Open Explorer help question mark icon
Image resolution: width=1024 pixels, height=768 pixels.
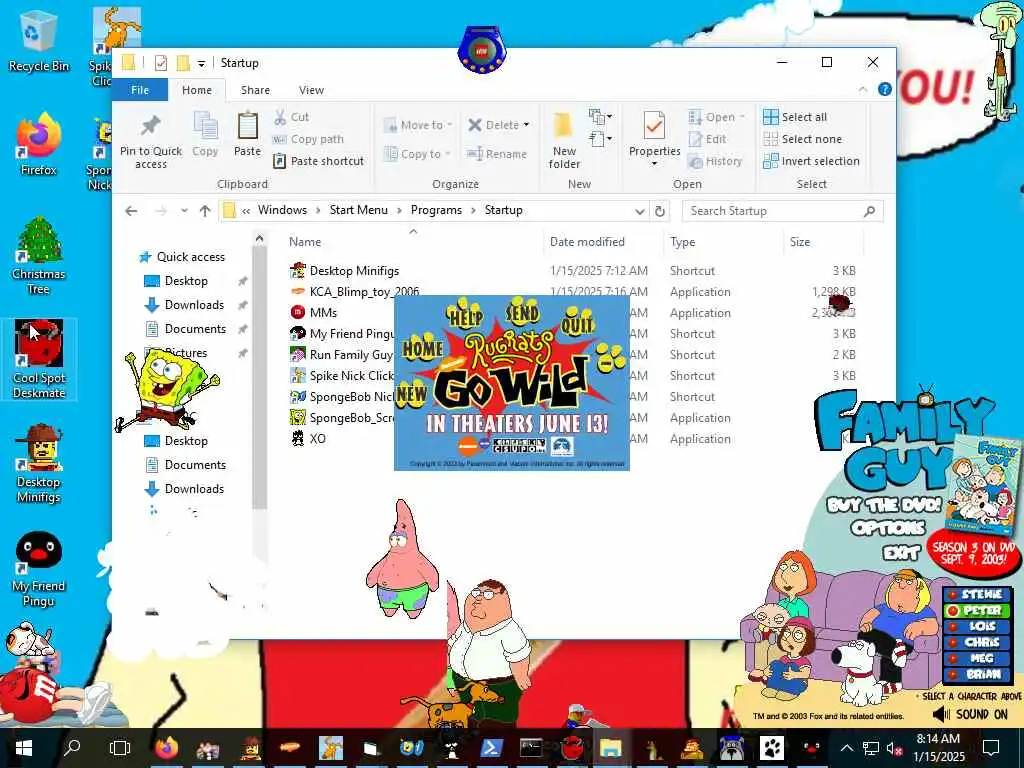(885, 89)
